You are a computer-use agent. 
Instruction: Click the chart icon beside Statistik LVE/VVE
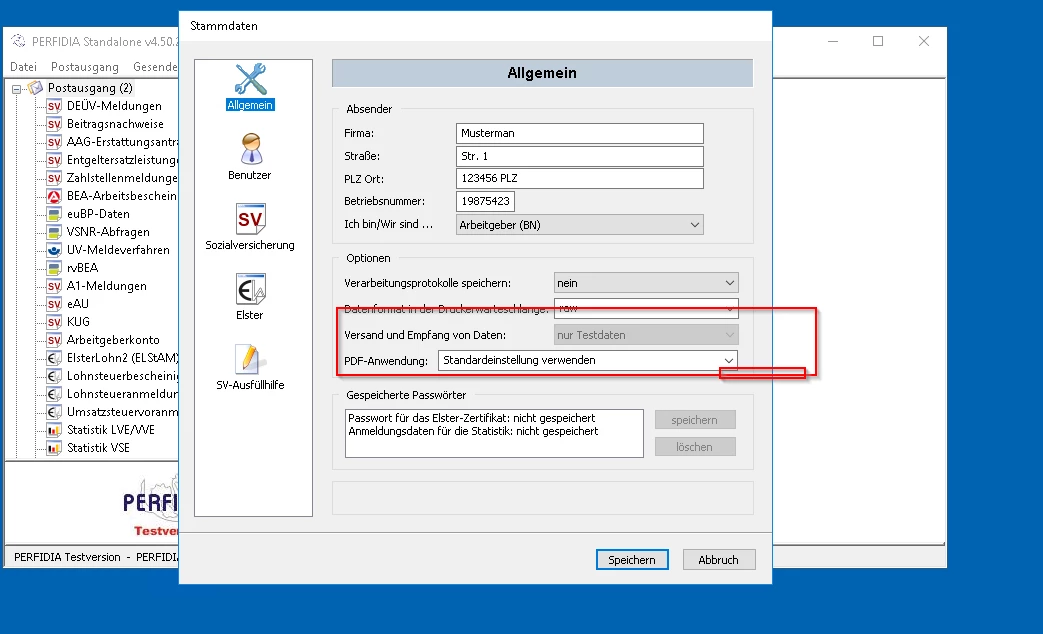click(x=55, y=430)
